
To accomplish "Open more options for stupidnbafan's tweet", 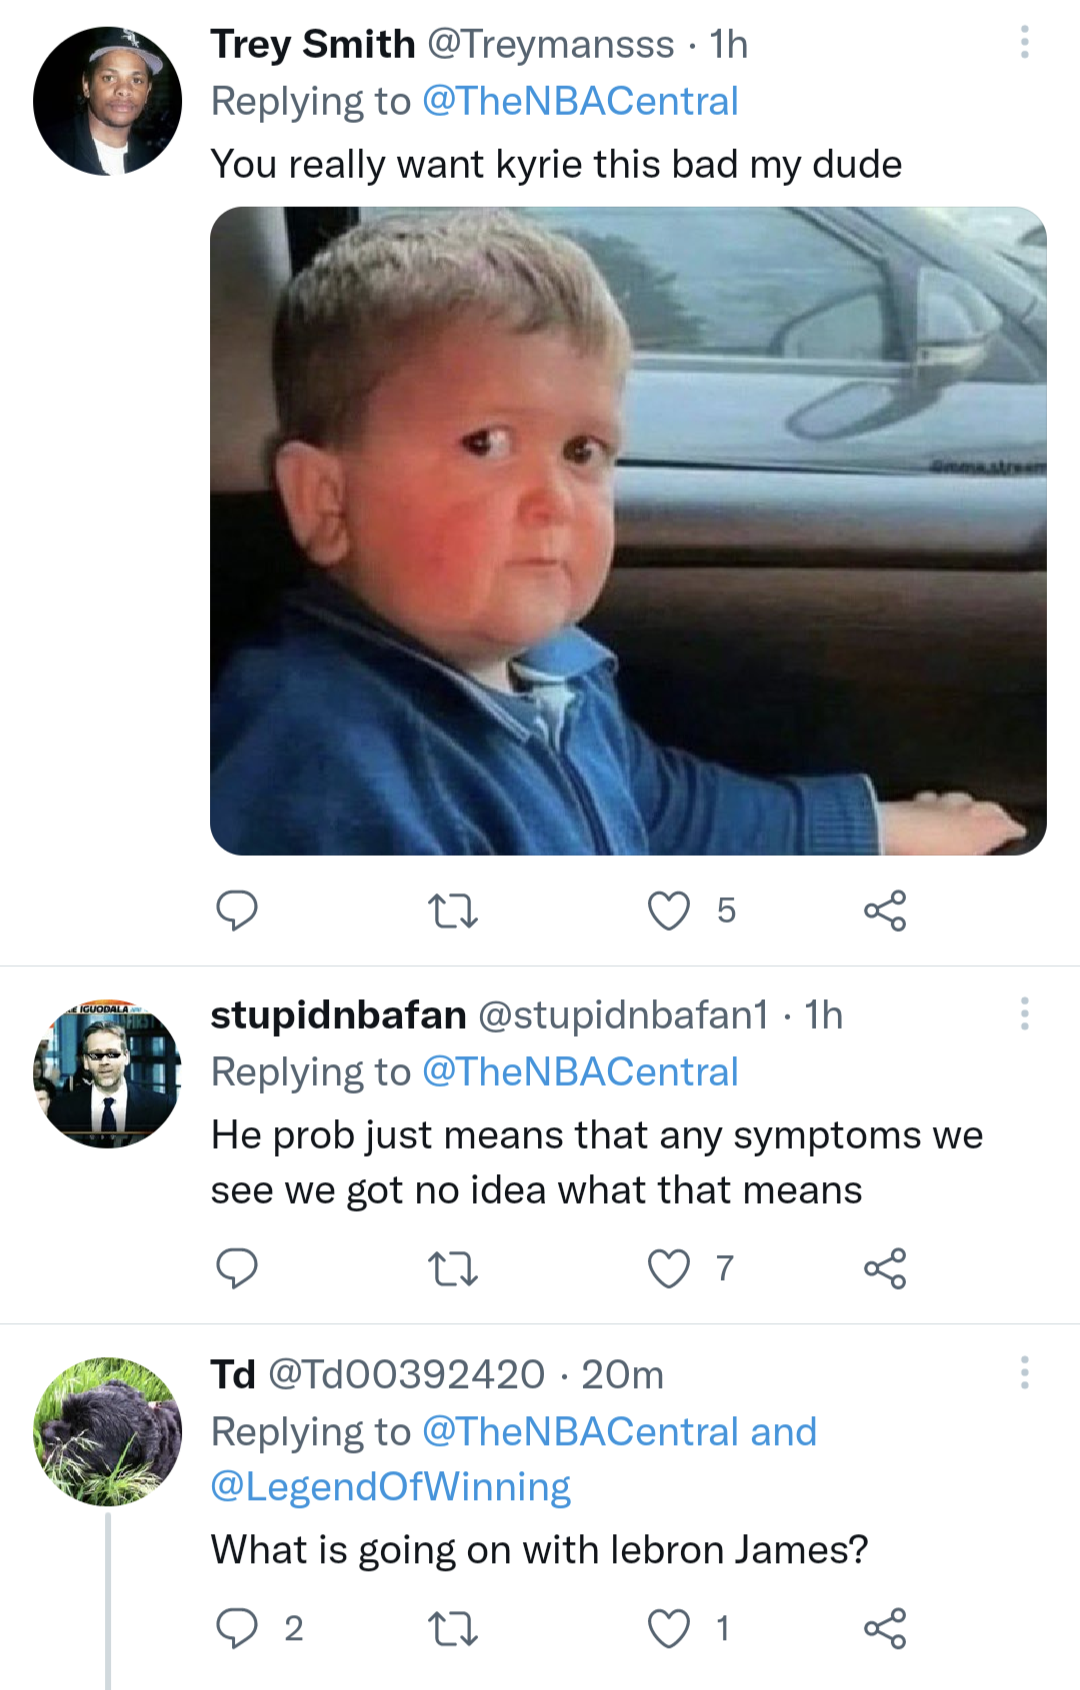I will tap(1024, 1013).
